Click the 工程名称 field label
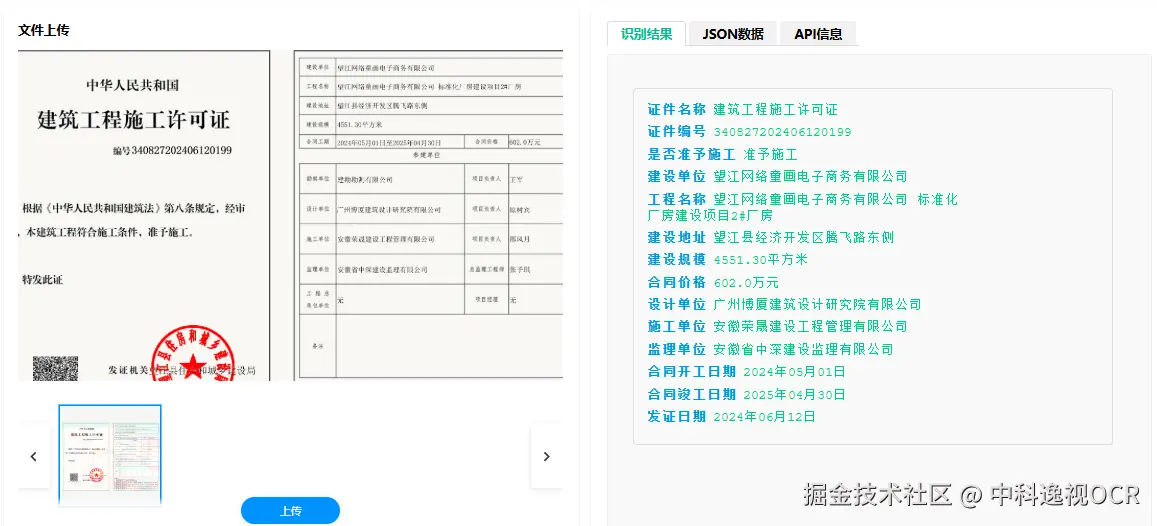This screenshot has width=1157, height=526. [677, 199]
